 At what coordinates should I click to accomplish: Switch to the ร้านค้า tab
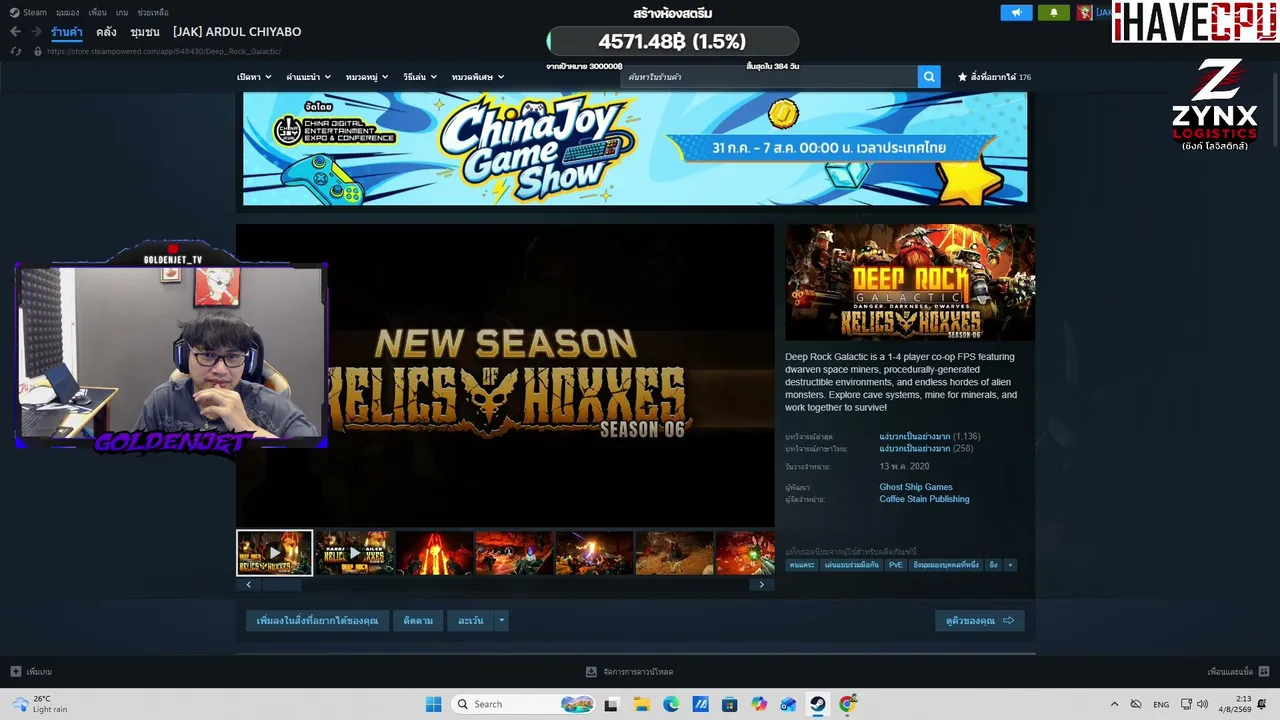point(67,32)
